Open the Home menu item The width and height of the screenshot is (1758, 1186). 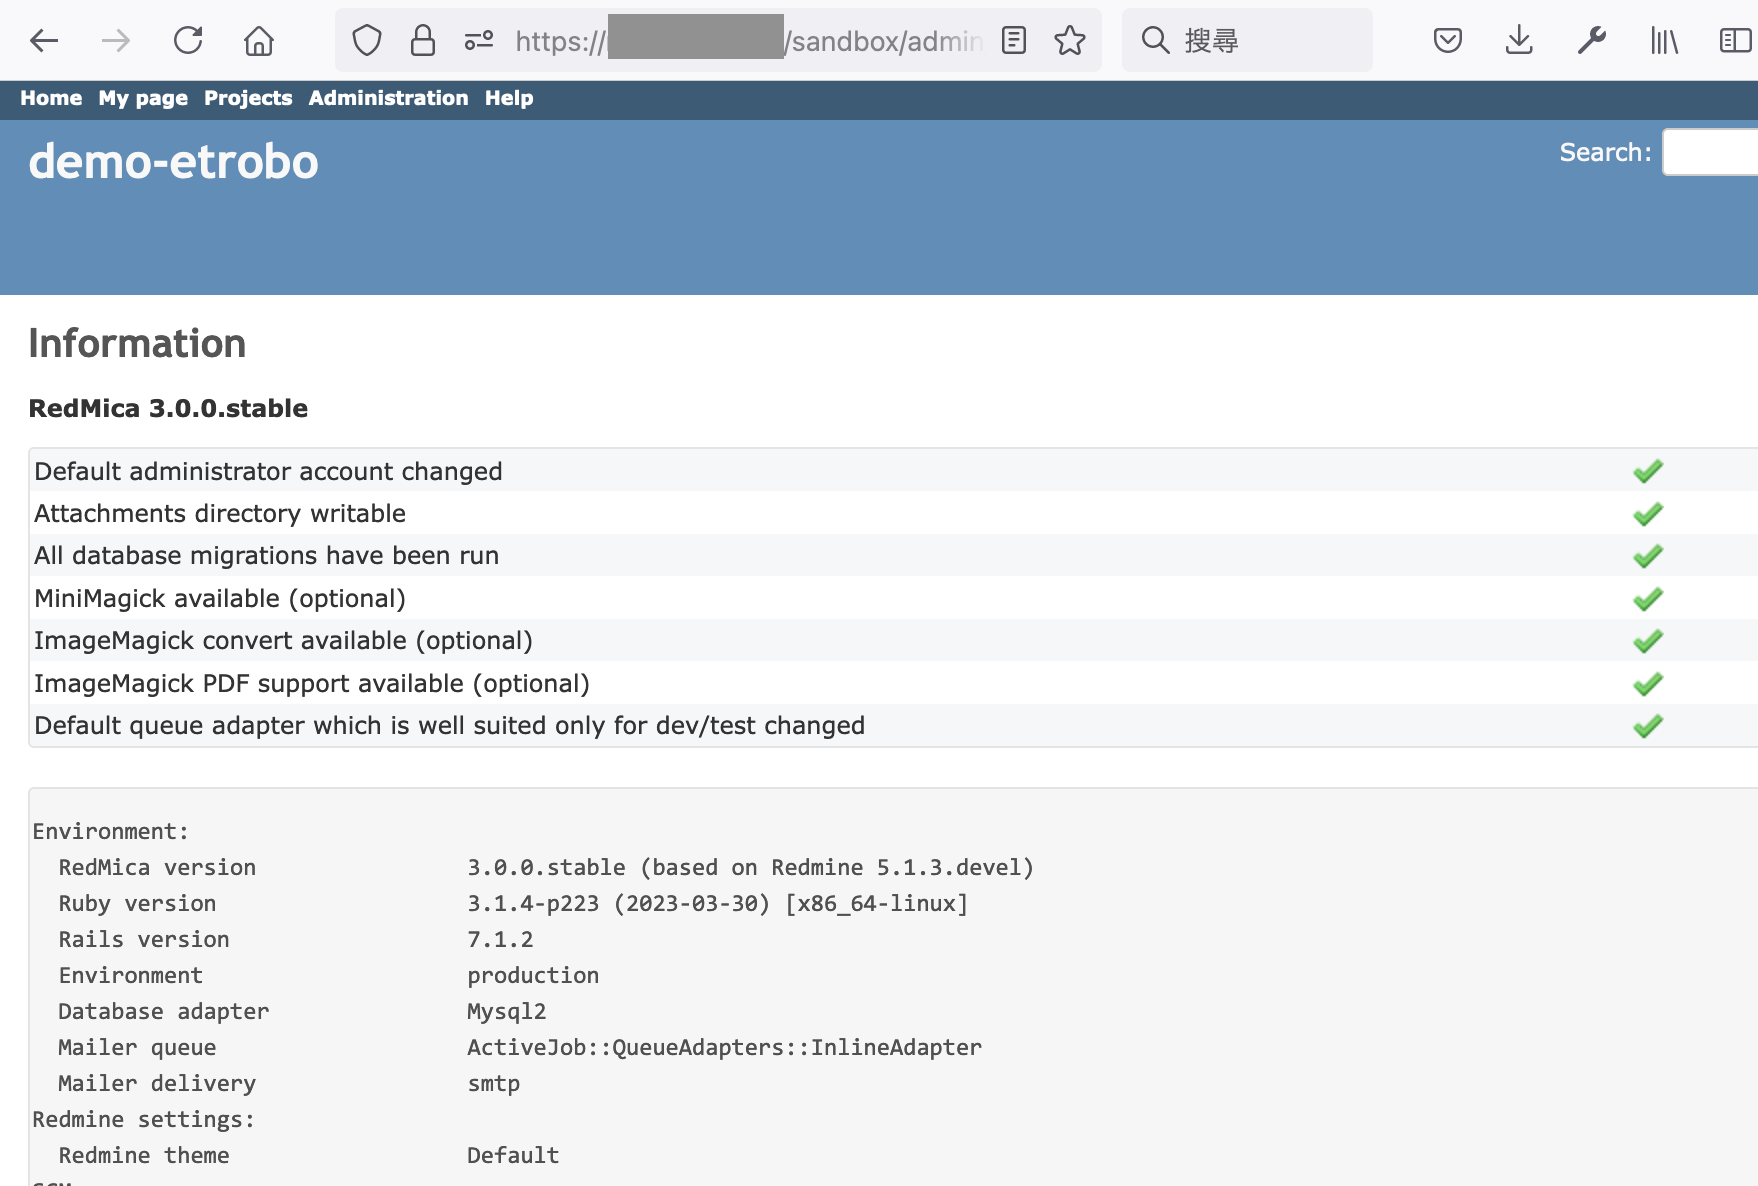point(51,98)
